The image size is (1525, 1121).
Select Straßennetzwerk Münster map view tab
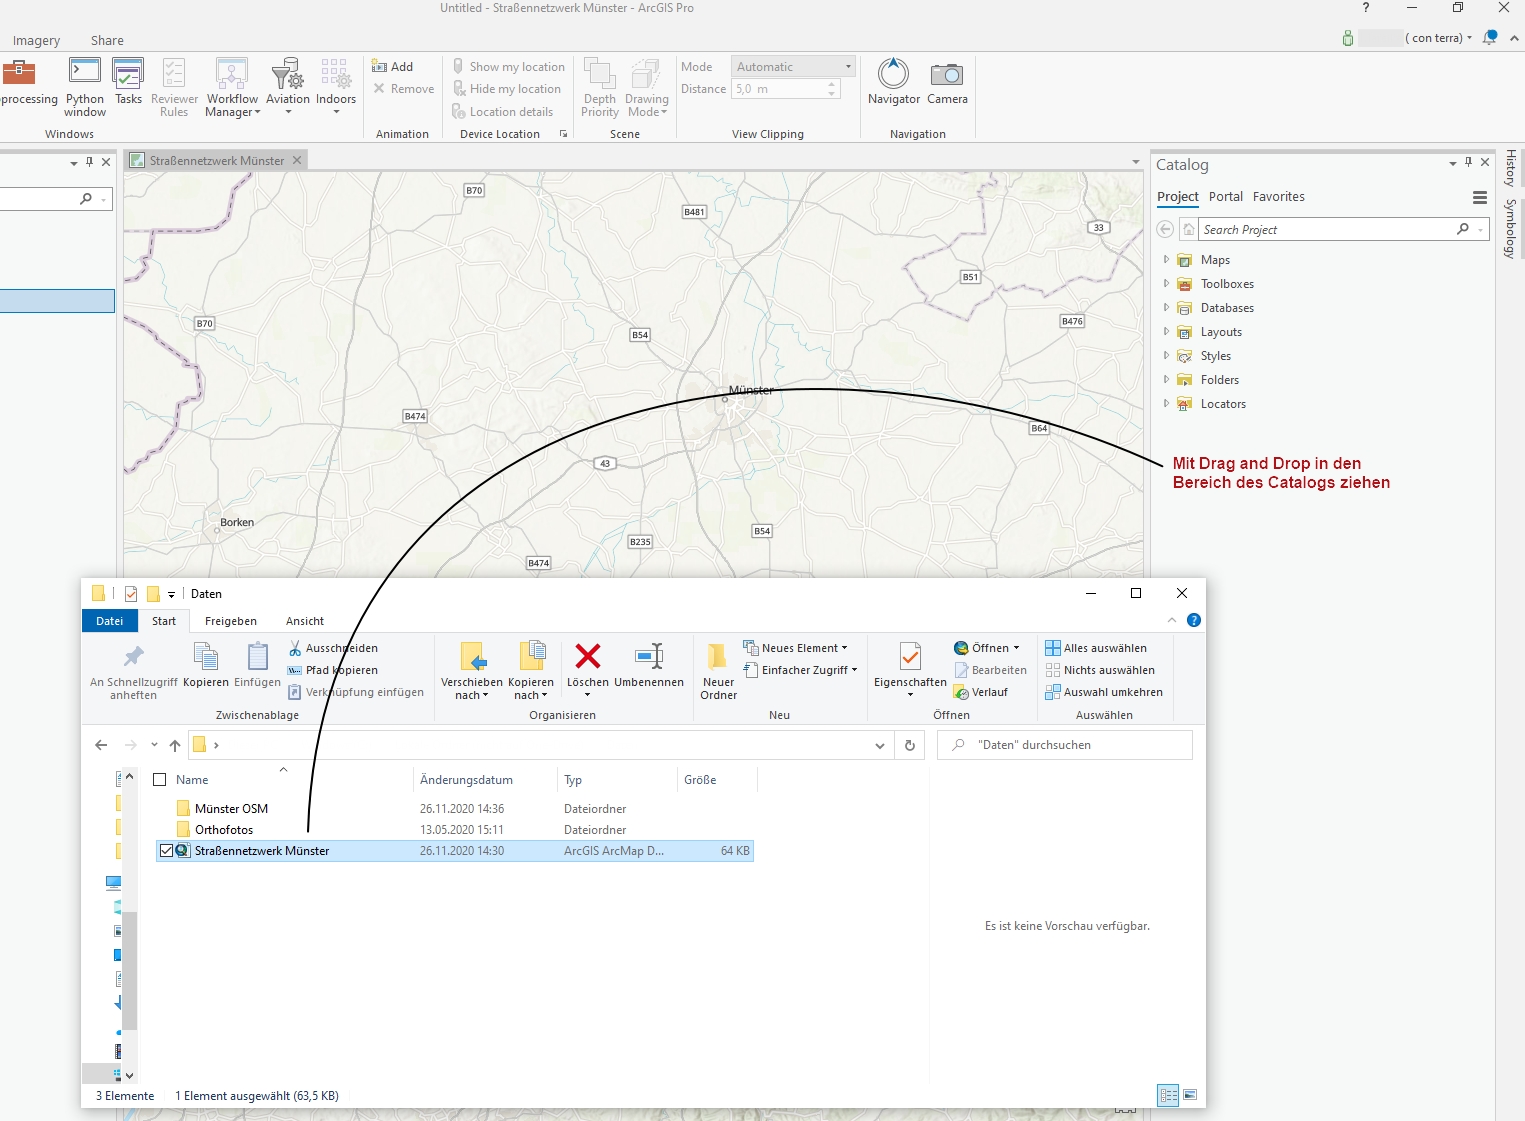pyautogui.click(x=216, y=161)
